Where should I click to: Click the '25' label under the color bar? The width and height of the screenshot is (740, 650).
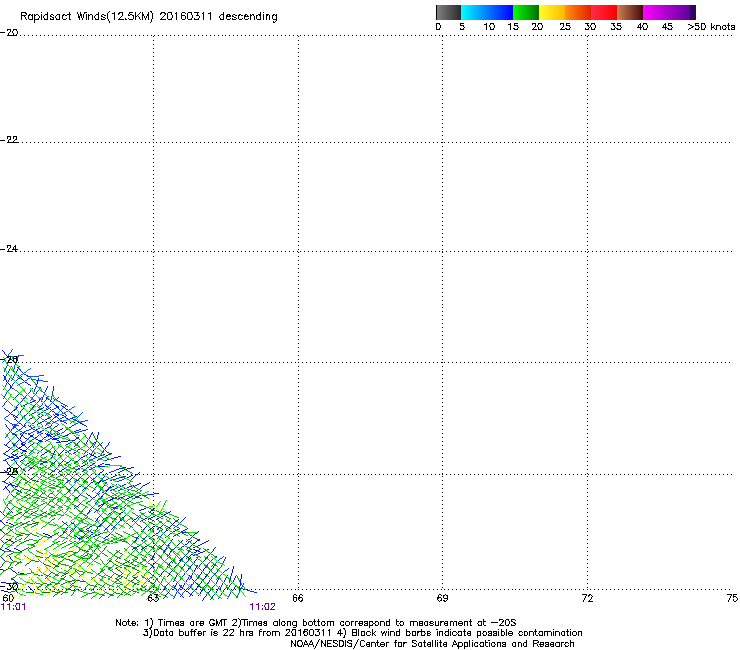click(565, 27)
